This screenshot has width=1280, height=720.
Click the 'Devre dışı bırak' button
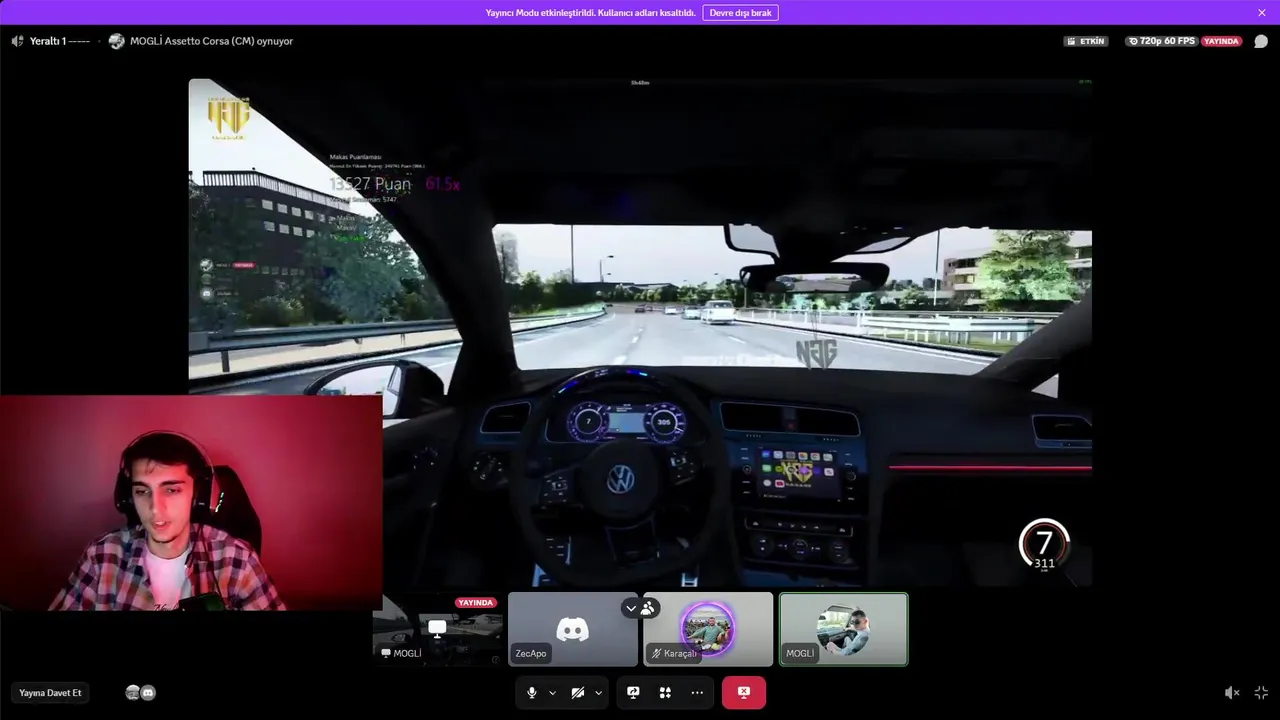click(740, 13)
